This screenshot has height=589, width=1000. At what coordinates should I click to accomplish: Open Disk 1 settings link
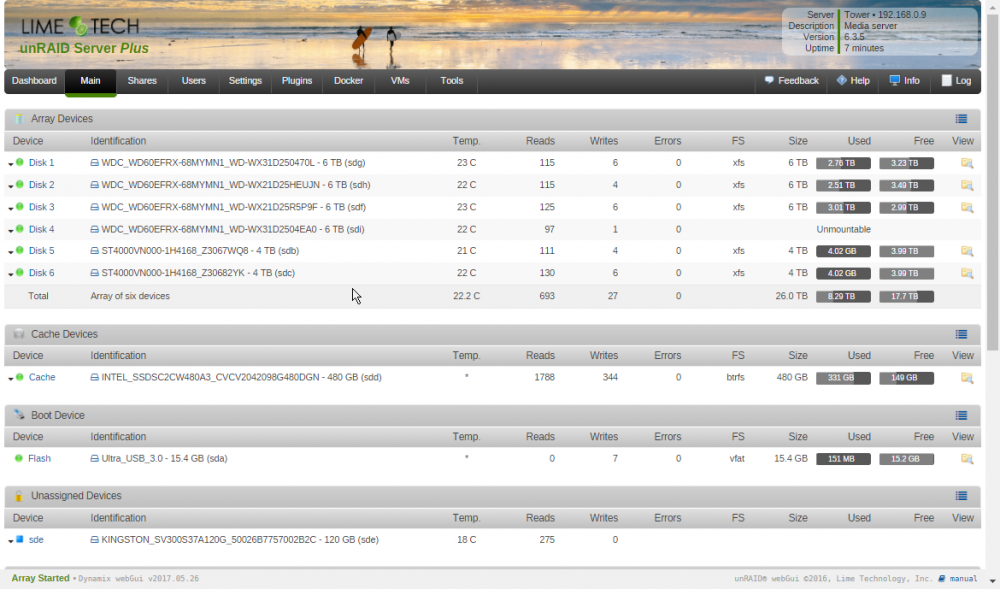tap(41, 163)
